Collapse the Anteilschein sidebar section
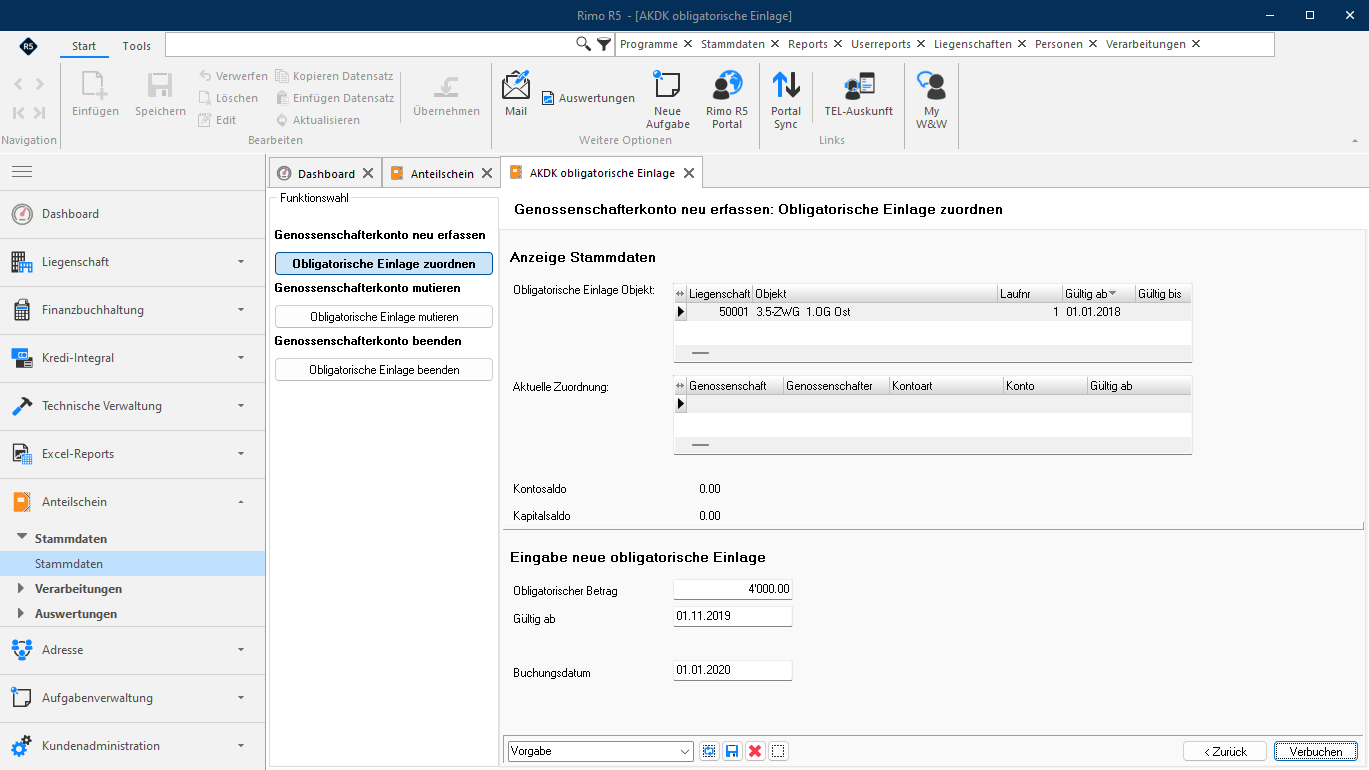The width and height of the screenshot is (1369, 770). point(132,502)
